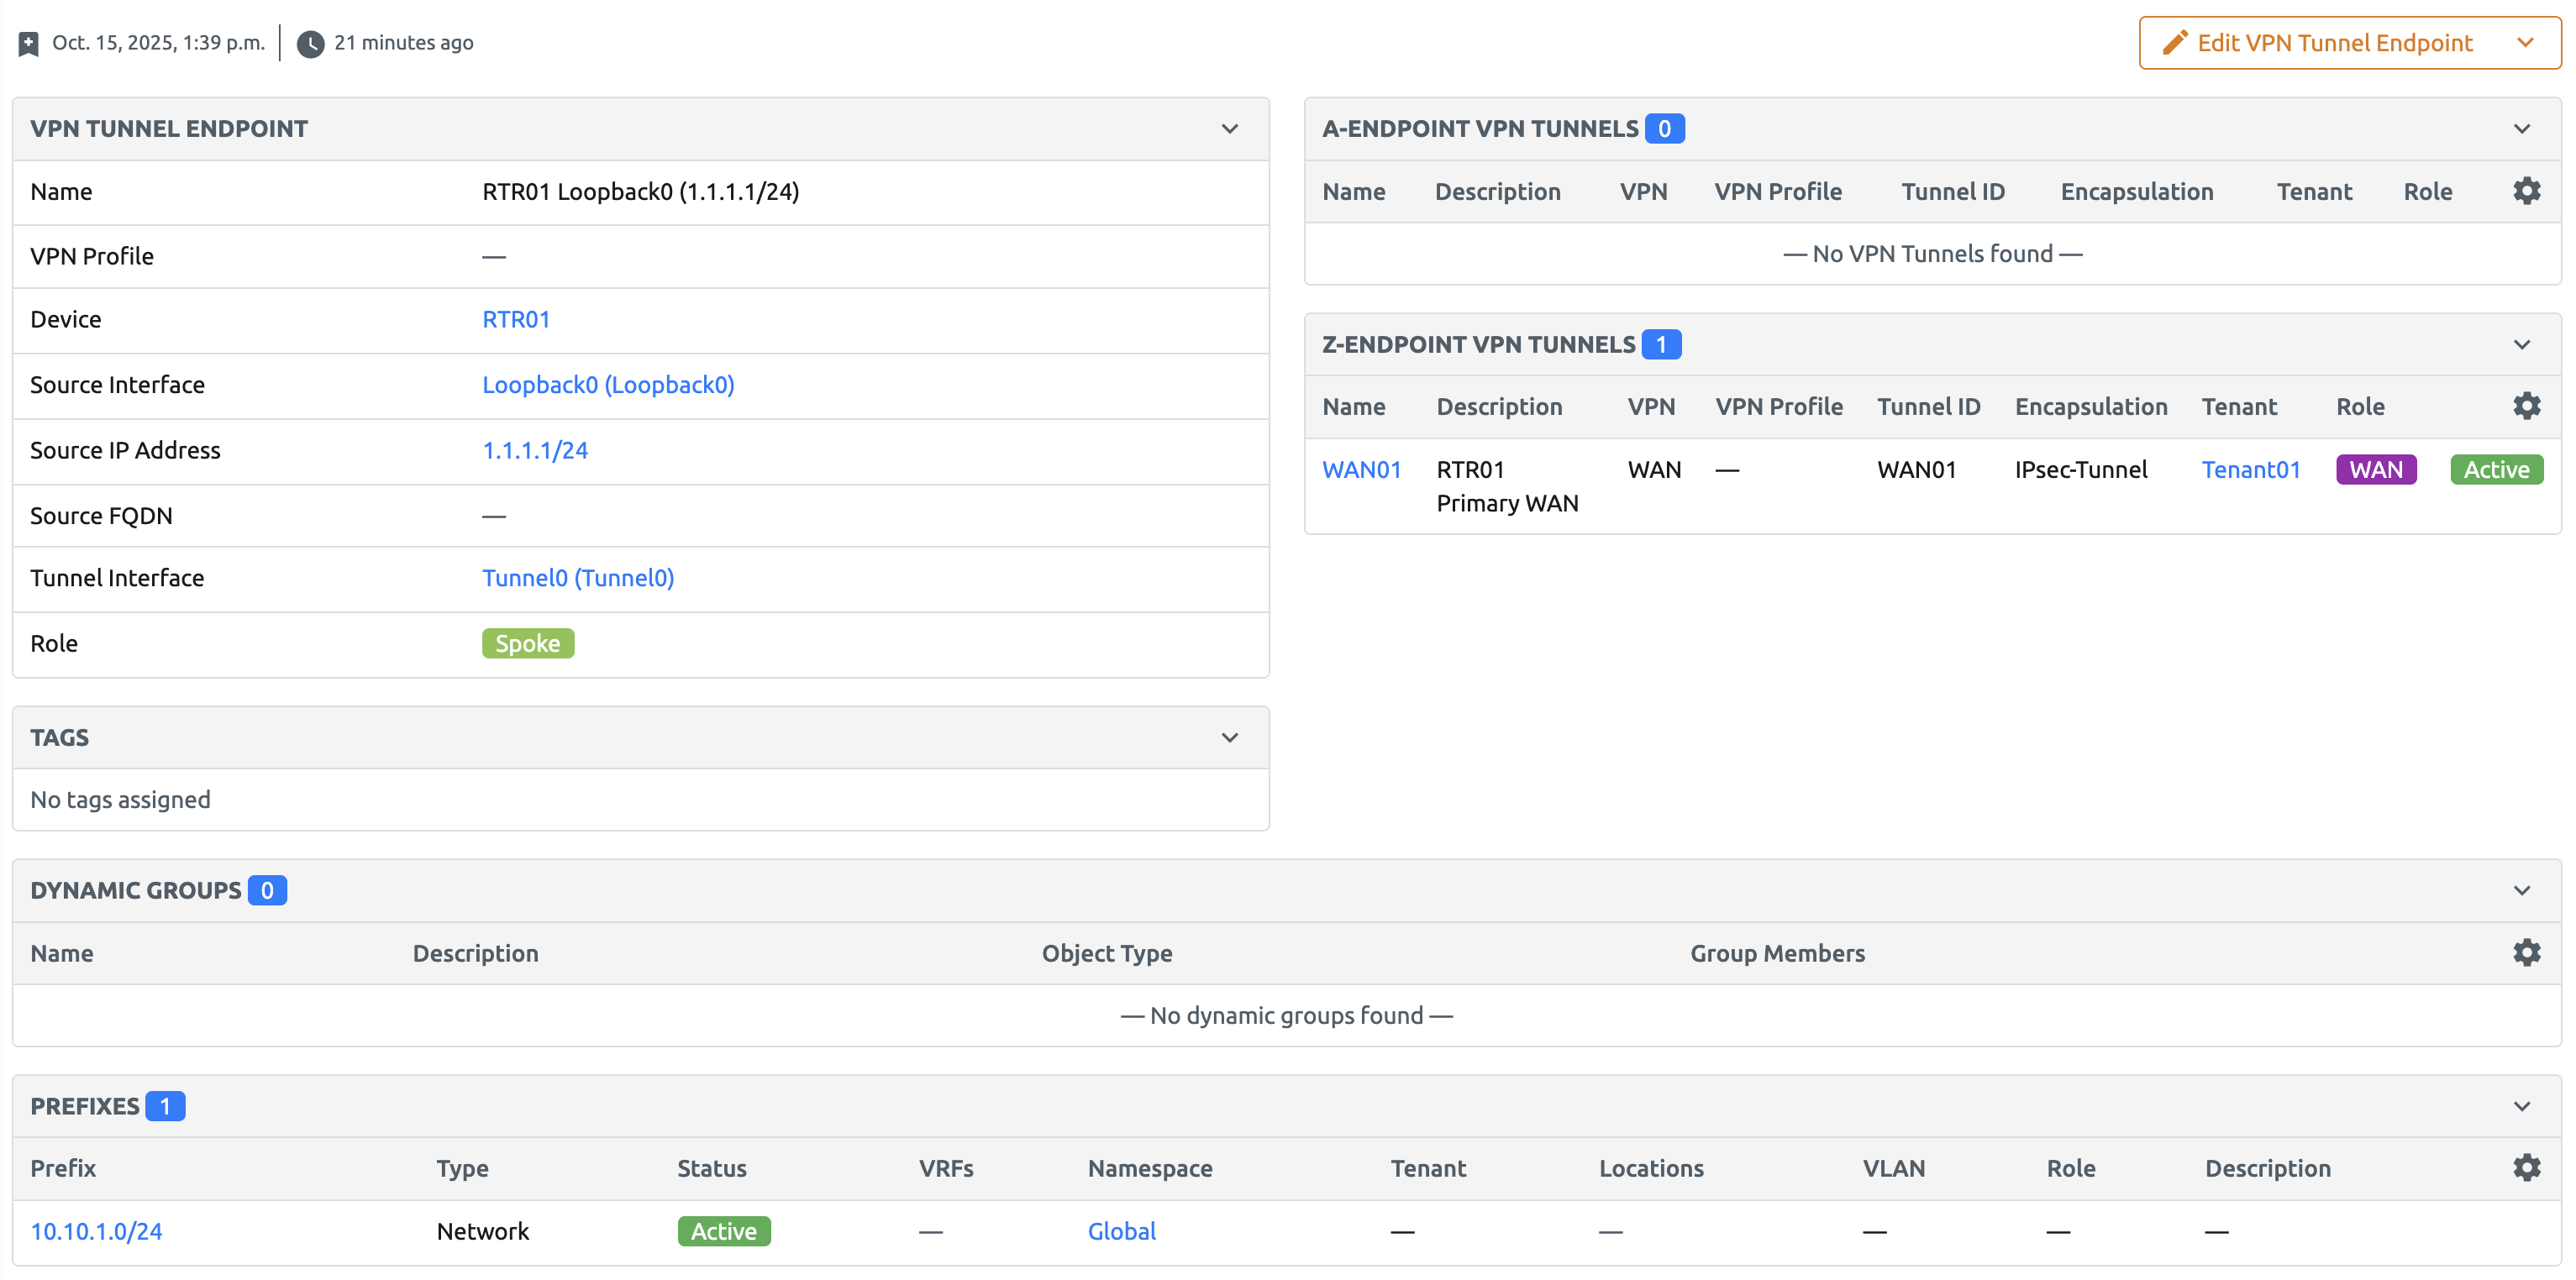This screenshot has height=1280, width=2576.
Task: Click the gear icon in Dynamic Groups table
Action: (2527, 952)
